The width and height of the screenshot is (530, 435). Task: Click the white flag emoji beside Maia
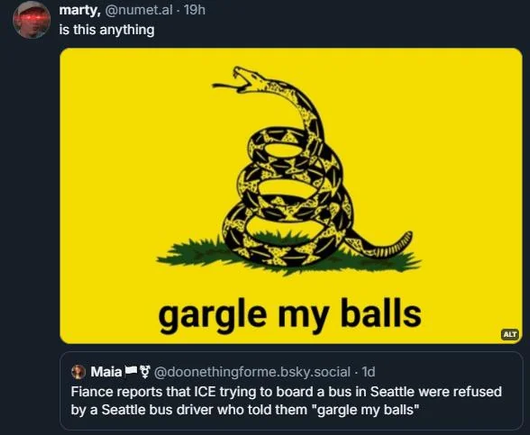[x=130, y=371]
